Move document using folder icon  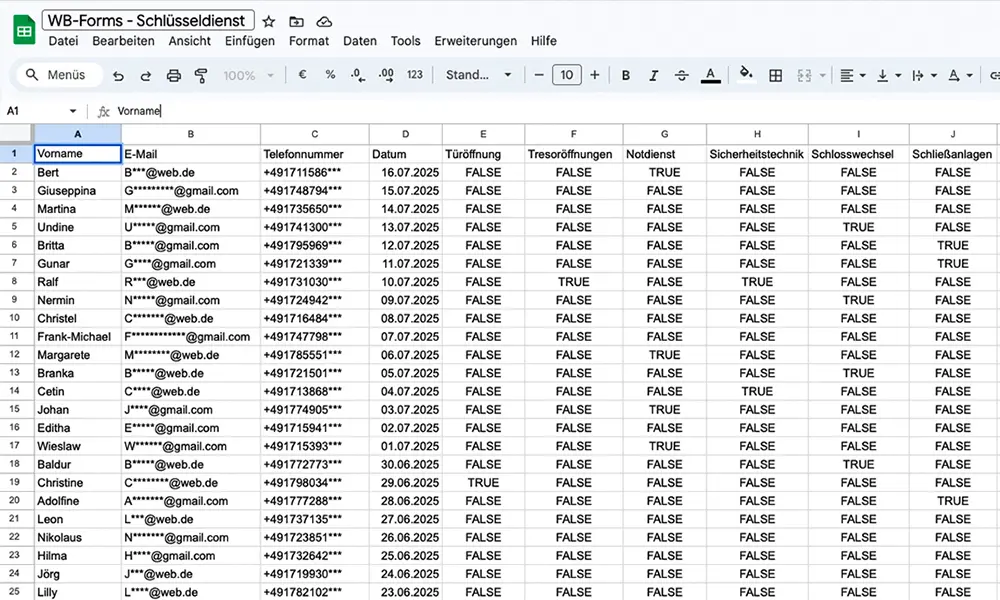pos(296,22)
